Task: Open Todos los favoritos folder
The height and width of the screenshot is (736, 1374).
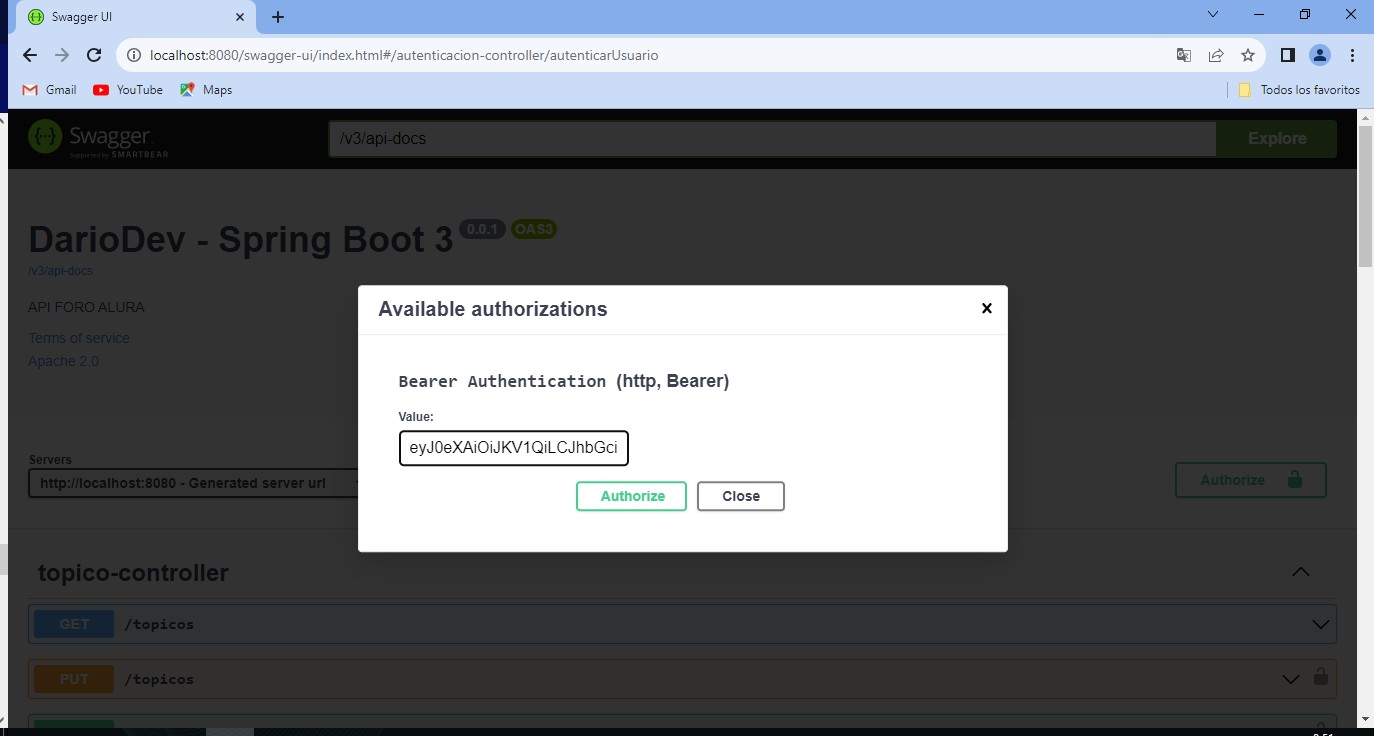Action: [x=1299, y=90]
